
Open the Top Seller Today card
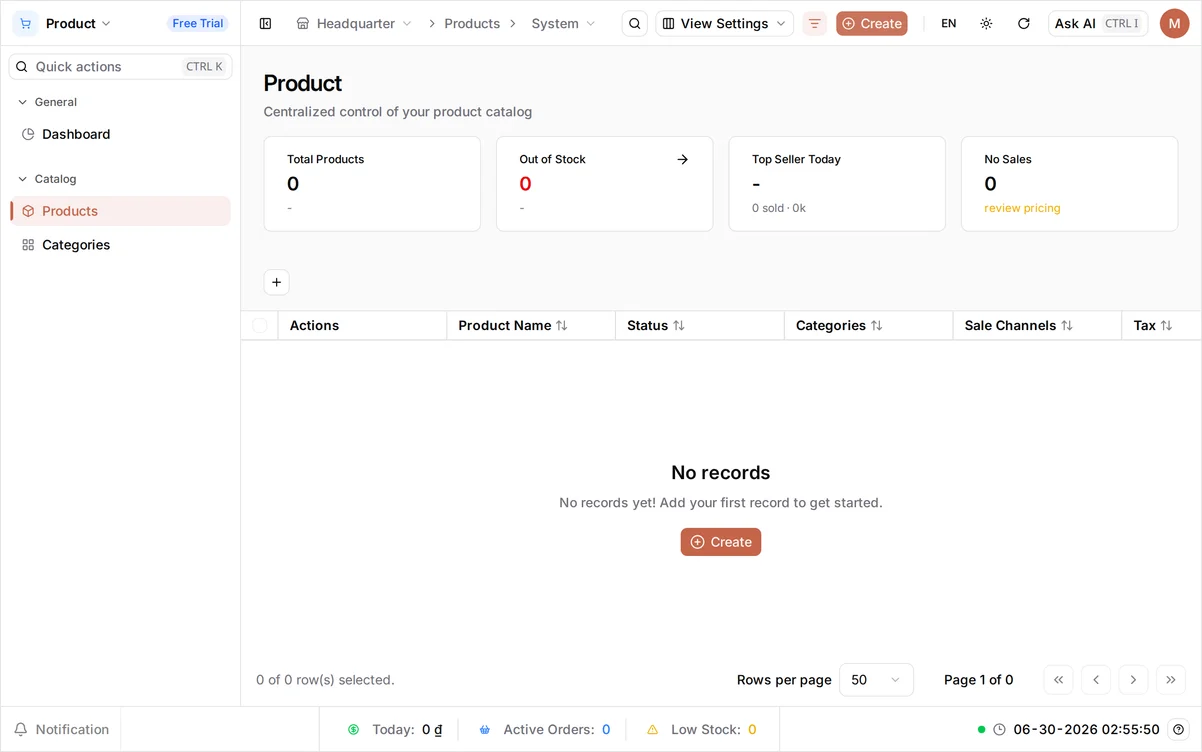[837, 184]
